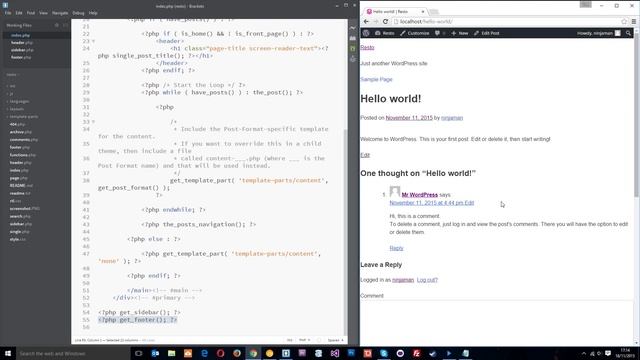Open Outlook from the taskbar
This screenshot has height=360, width=640.
(x=155, y=353)
